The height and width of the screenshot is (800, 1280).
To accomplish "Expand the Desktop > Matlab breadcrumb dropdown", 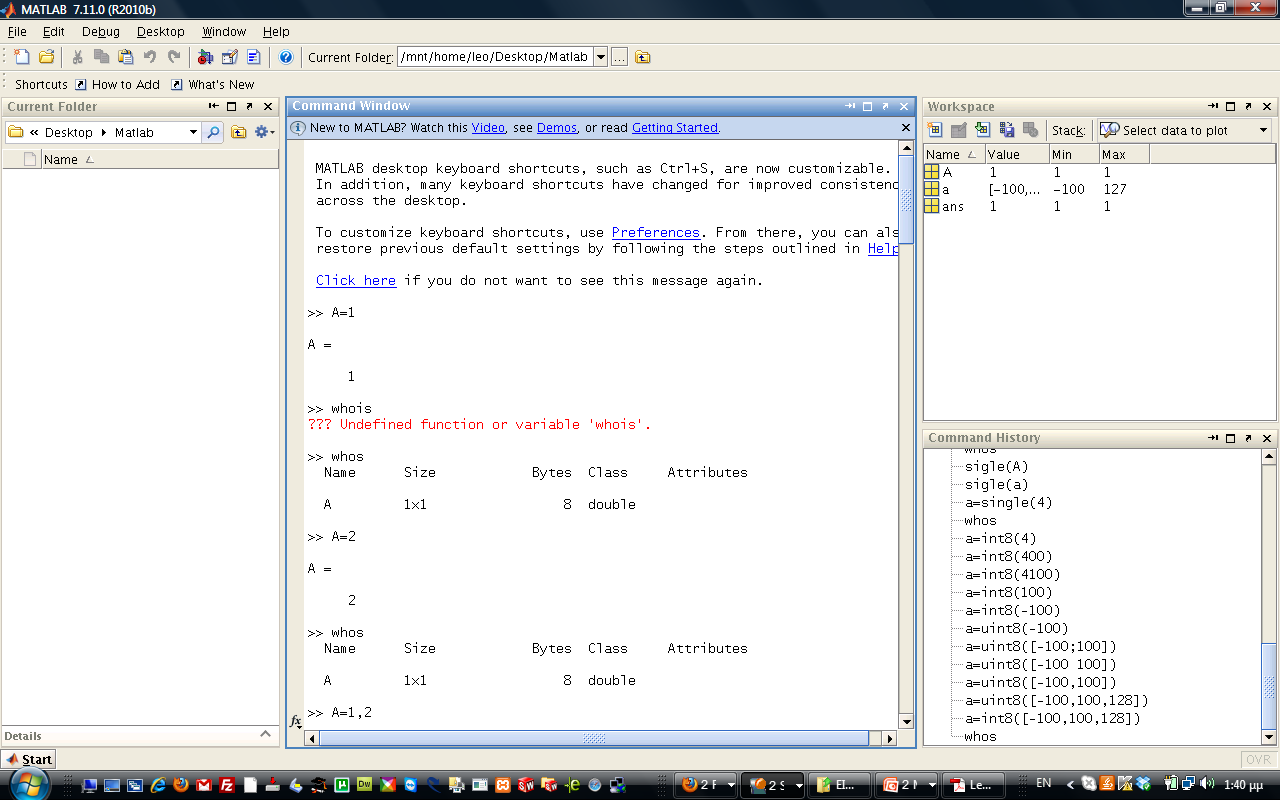I will tap(193, 132).
